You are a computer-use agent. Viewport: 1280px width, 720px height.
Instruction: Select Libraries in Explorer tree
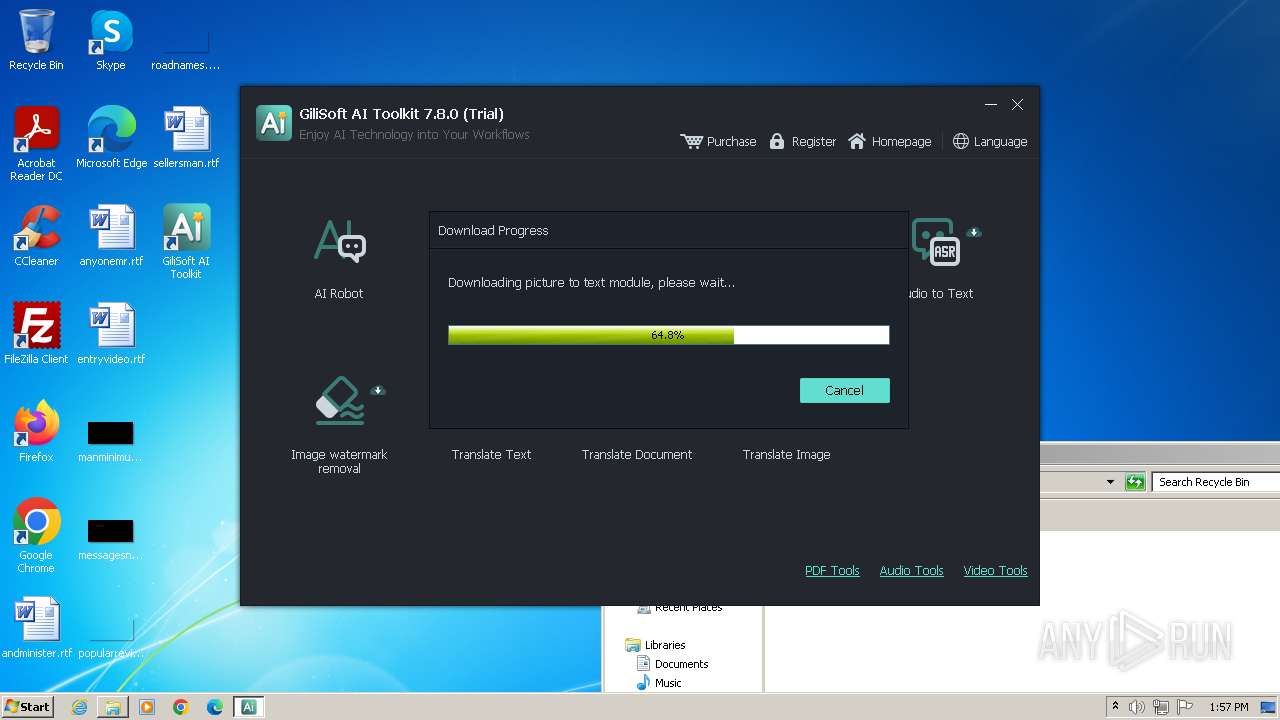(656, 645)
